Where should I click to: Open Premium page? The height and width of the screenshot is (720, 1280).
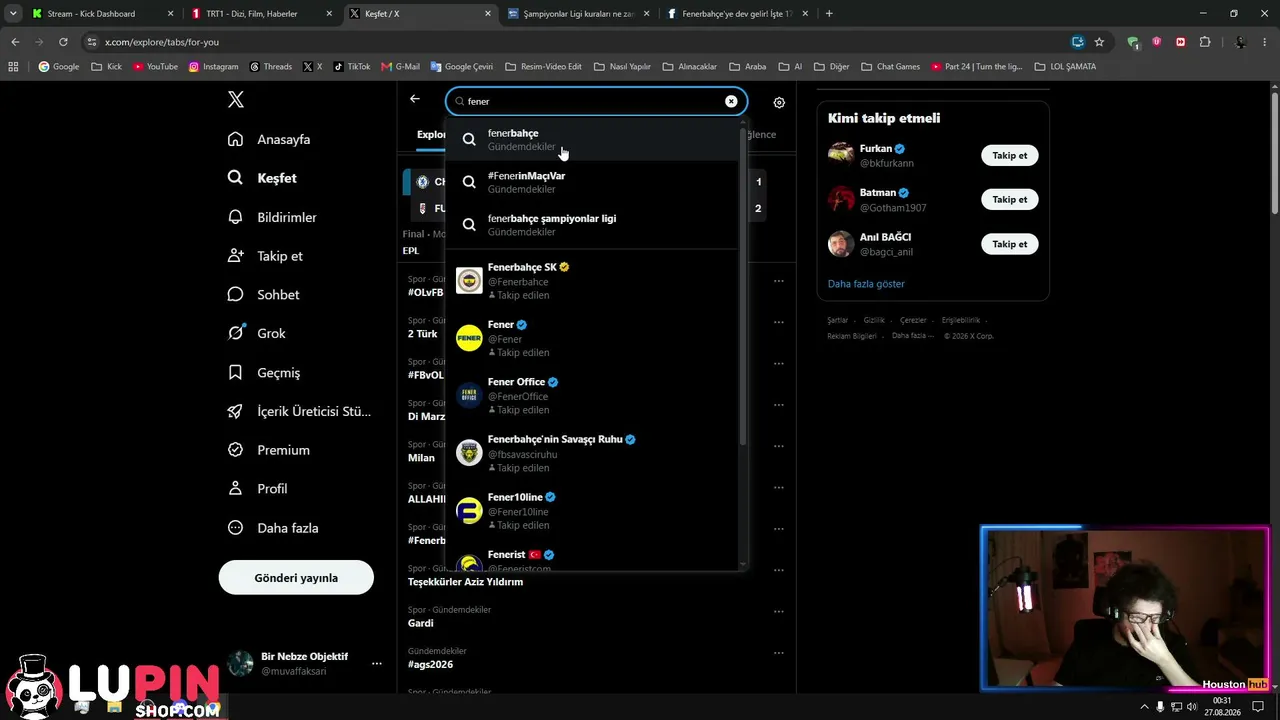[x=269, y=450]
